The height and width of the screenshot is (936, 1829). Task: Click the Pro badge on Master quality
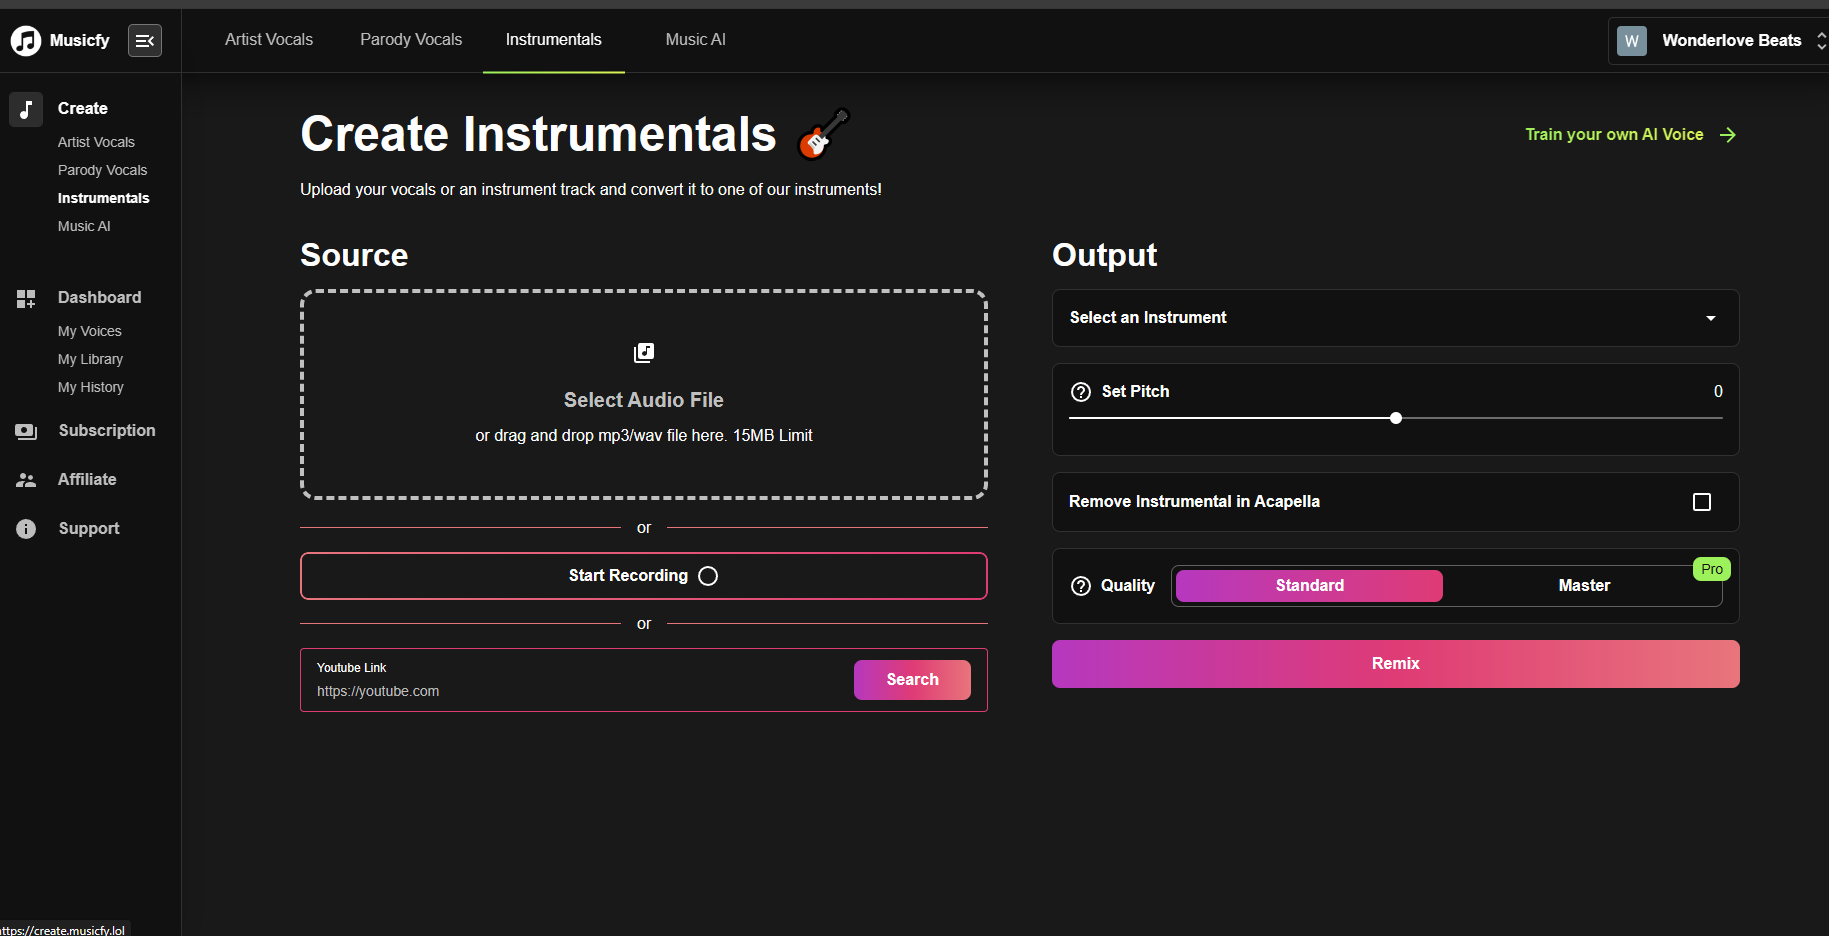click(x=1712, y=569)
